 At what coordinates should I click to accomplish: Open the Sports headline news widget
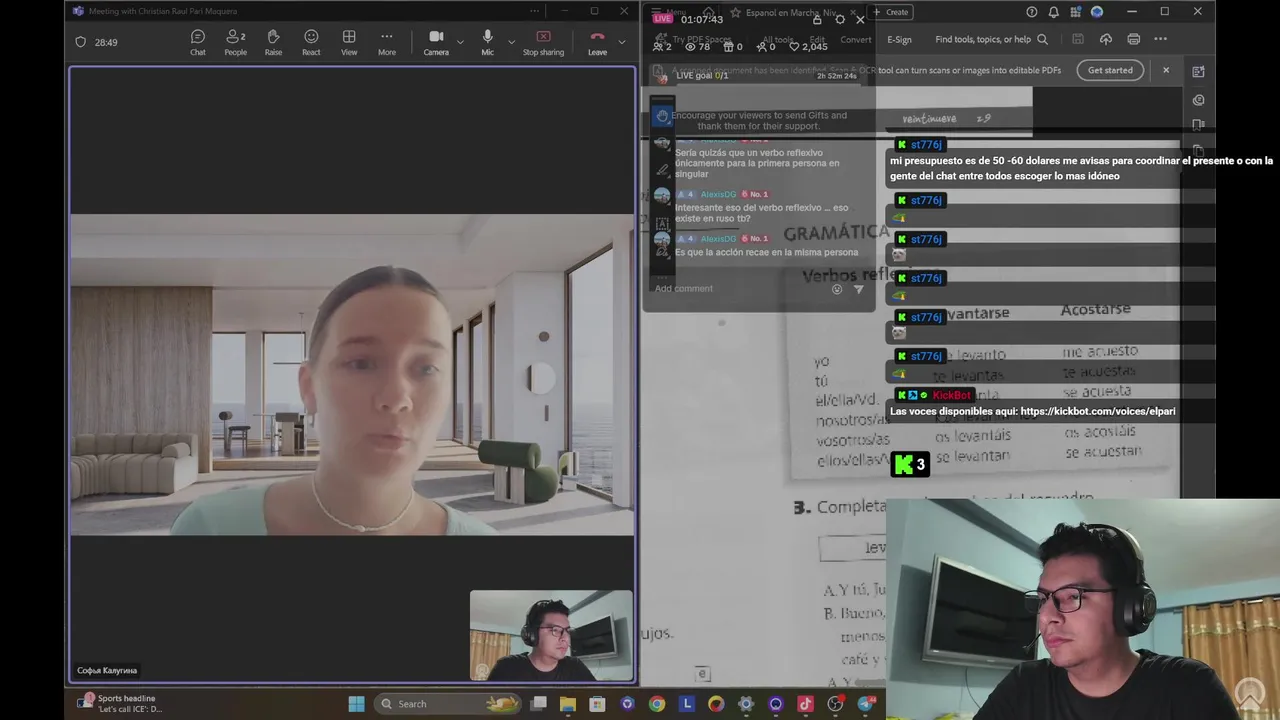pos(120,704)
